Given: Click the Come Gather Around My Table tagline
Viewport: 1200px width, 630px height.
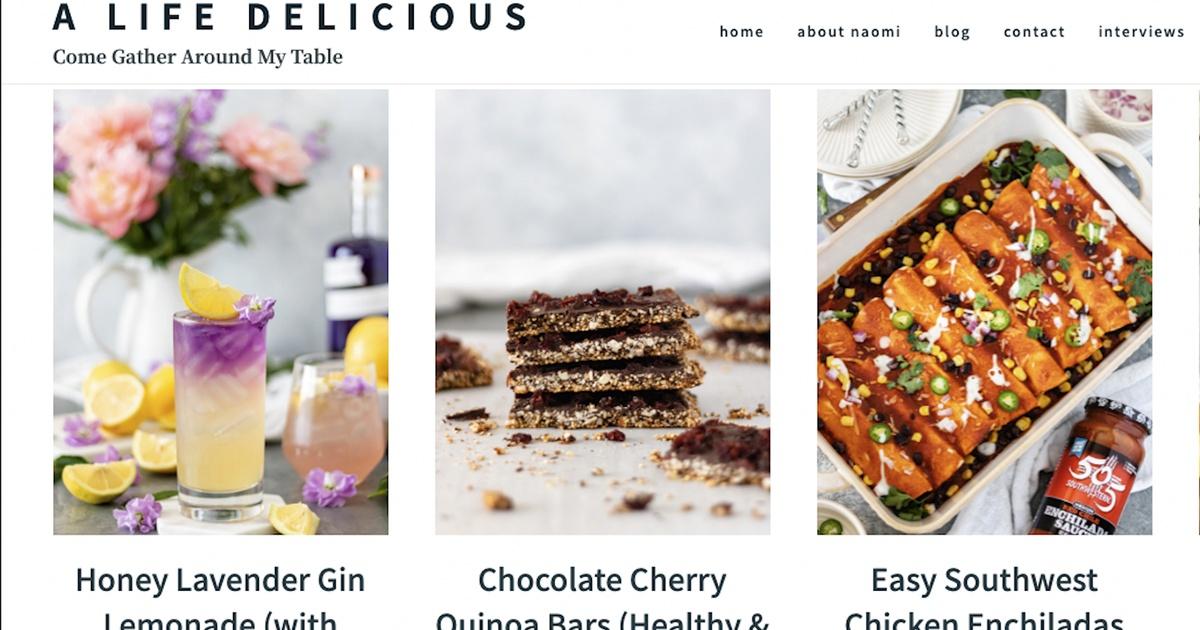Looking at the screenshot, I should pos(198,57).
